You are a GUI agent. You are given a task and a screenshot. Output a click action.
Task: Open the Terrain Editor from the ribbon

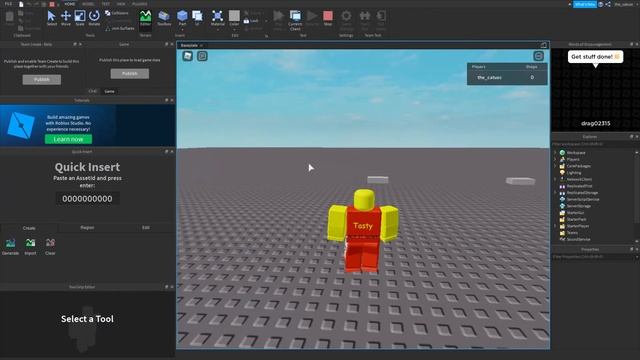point(145,18)
